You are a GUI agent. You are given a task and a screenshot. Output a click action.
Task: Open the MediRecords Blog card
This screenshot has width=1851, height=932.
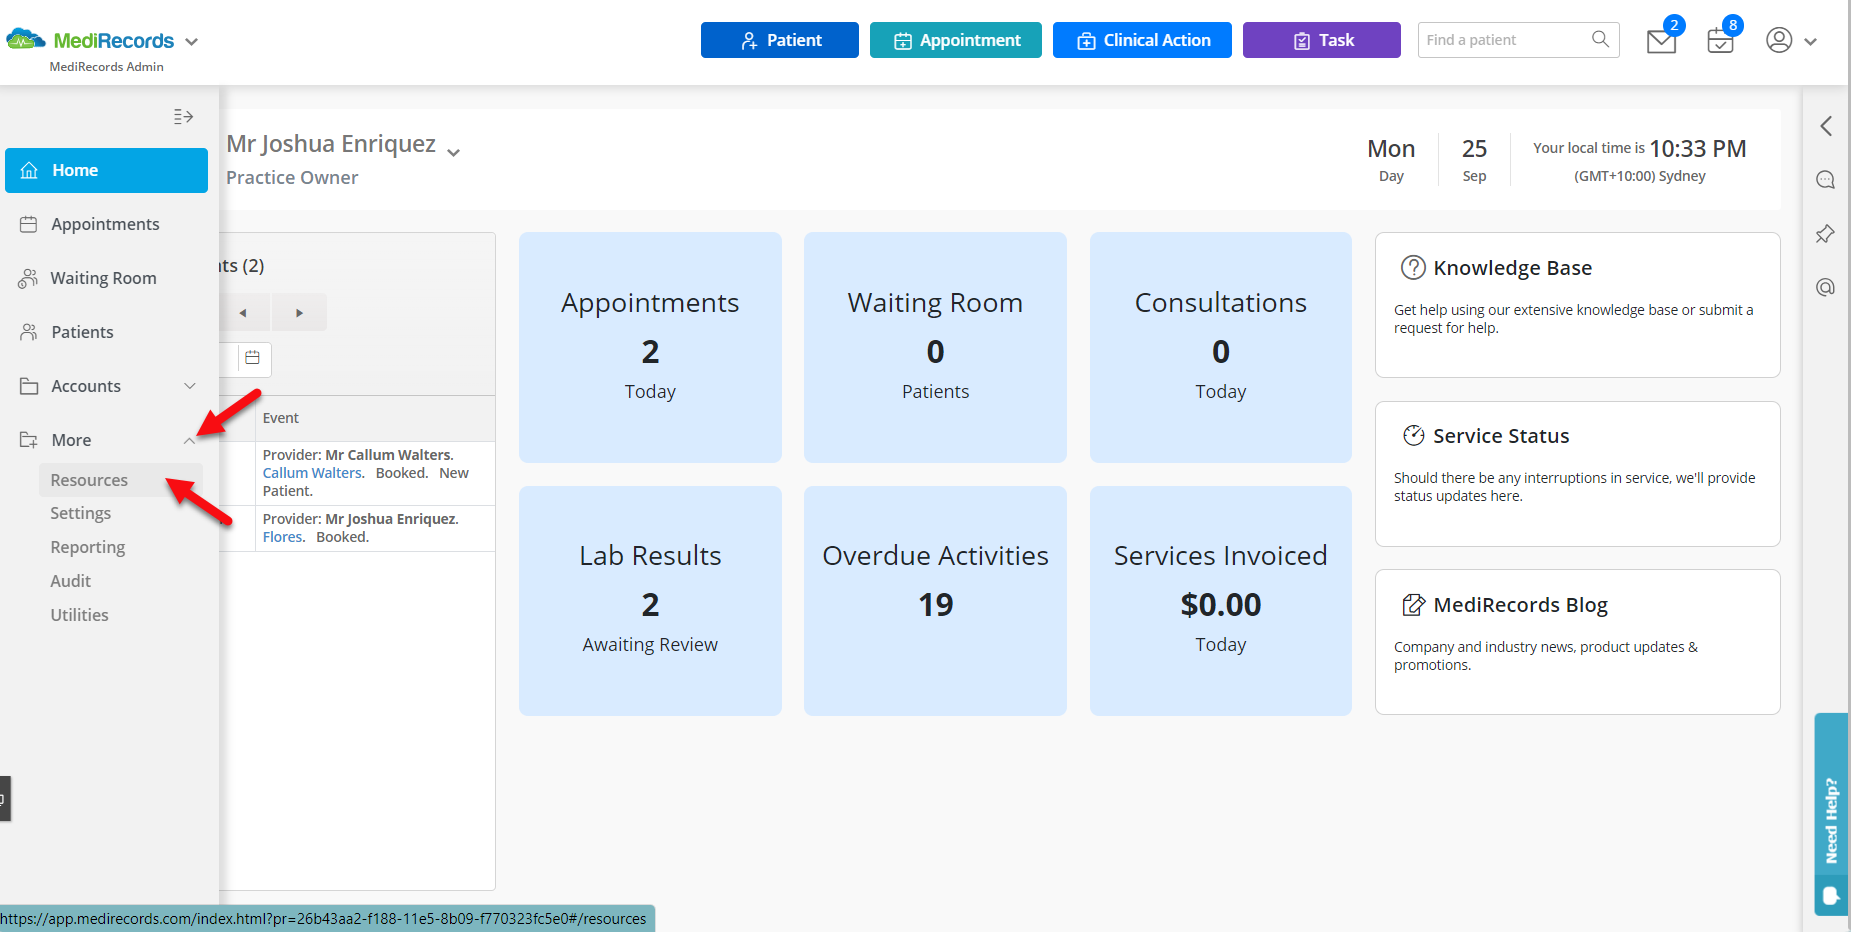(x=1577, y=642)
